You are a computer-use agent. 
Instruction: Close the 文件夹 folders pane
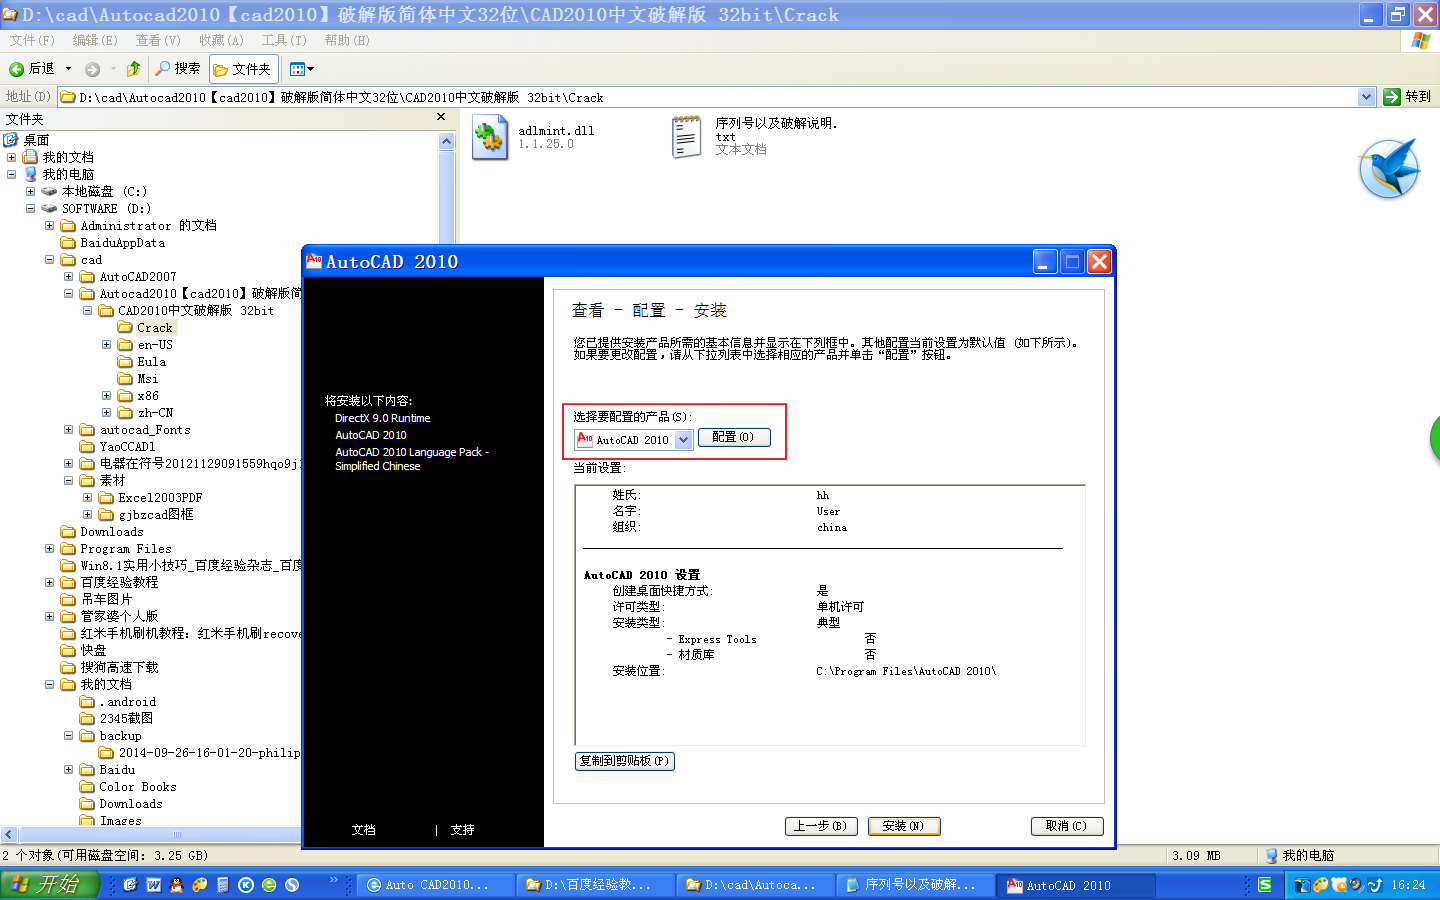click(x=441, y=117)
